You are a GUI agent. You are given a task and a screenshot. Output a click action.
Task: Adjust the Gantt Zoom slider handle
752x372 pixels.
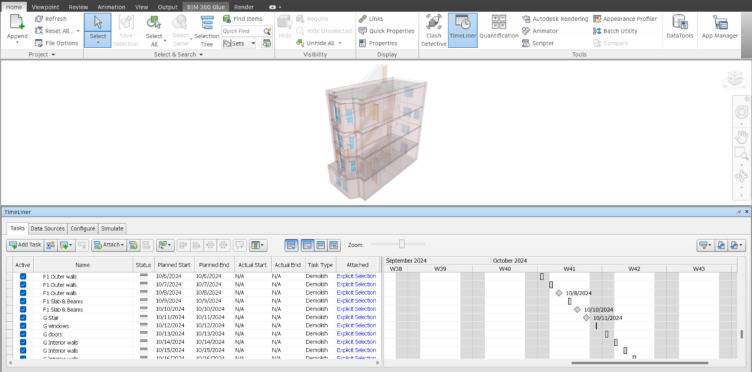click(x=402, y=244)
